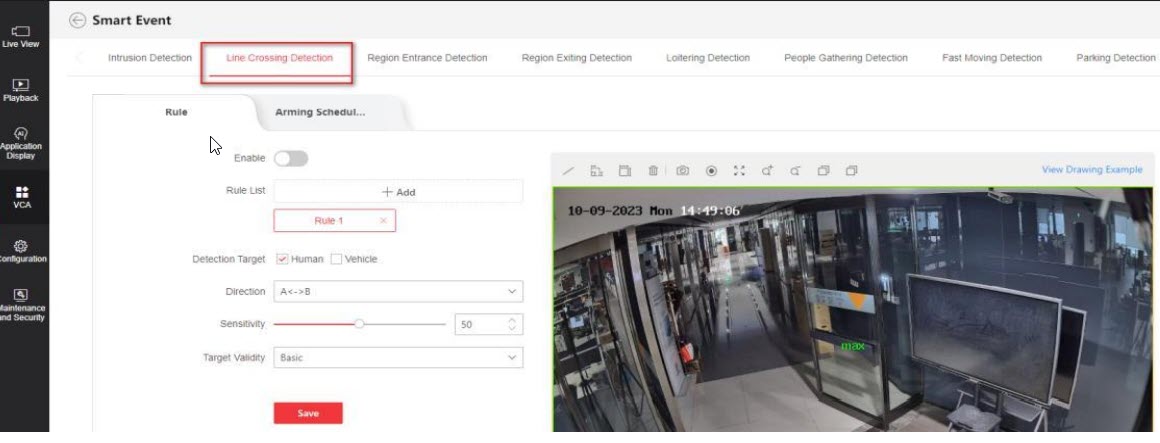This screenshot has width=1160, height=443.
Task: Uncheck the Human detection target checkbox
Action: [282, 259]
